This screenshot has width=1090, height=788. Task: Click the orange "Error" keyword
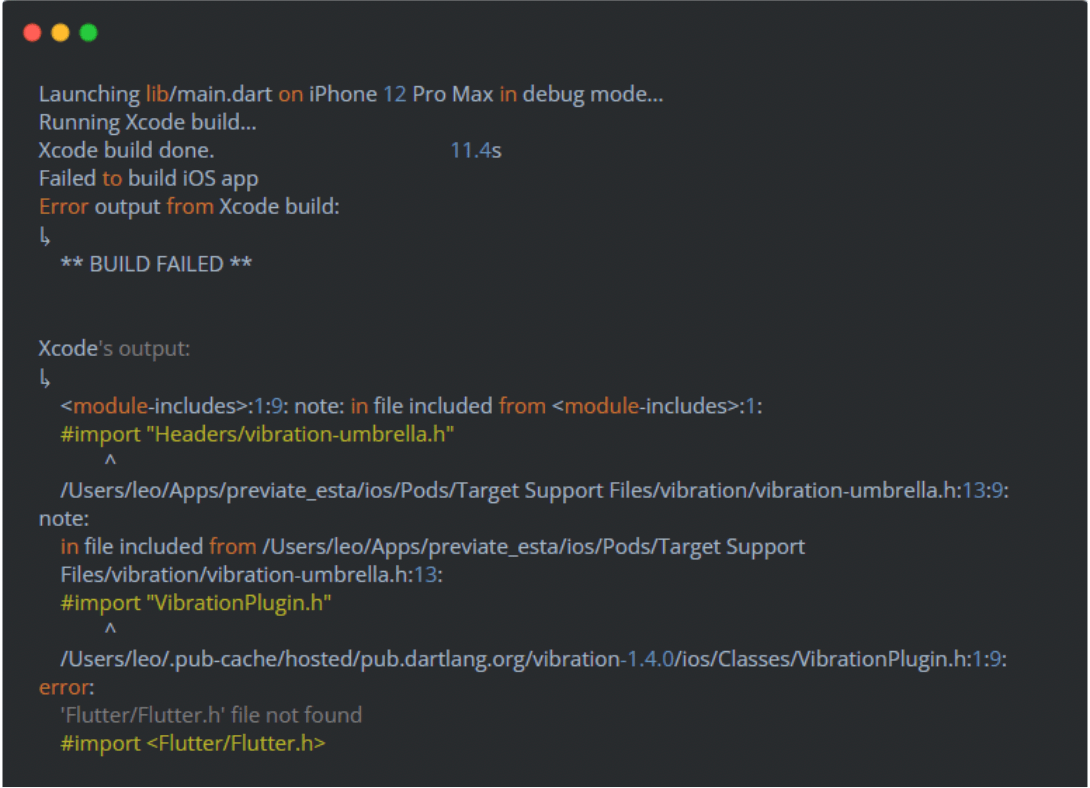point(63,206)
